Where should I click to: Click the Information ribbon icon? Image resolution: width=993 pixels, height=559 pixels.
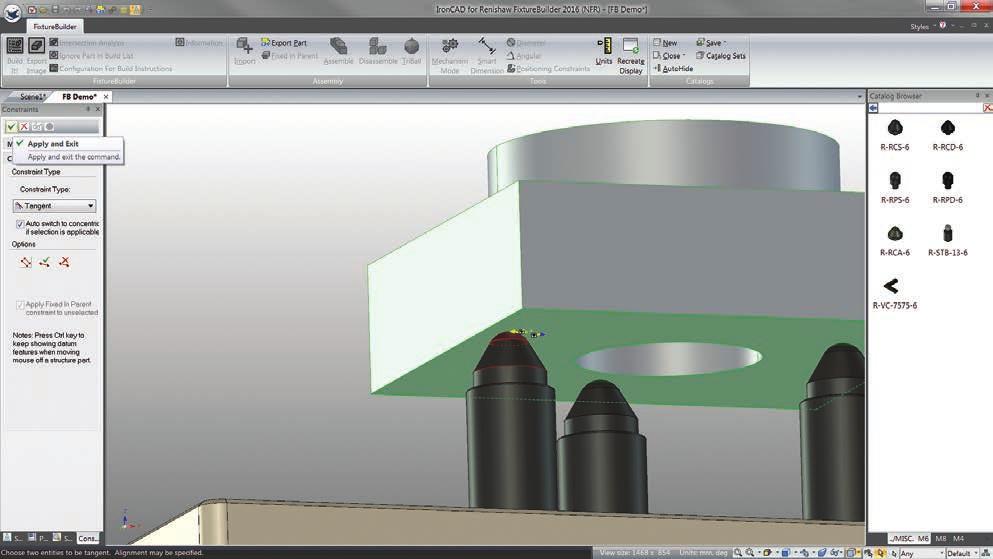(x=199, y=42)
